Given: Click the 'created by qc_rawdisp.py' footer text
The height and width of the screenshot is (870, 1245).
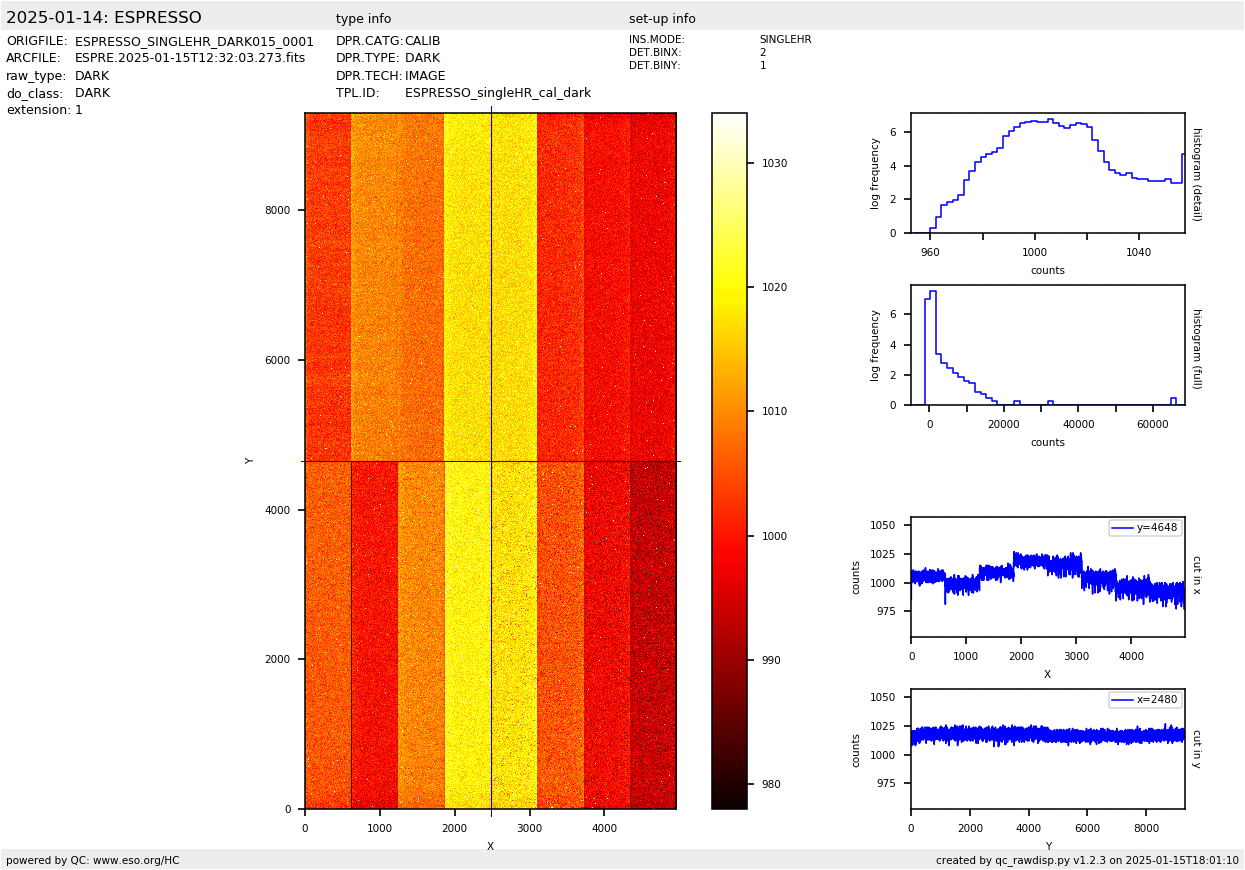Looking at the screenshot, I should pyautogui.click(x=1087, y=860).
